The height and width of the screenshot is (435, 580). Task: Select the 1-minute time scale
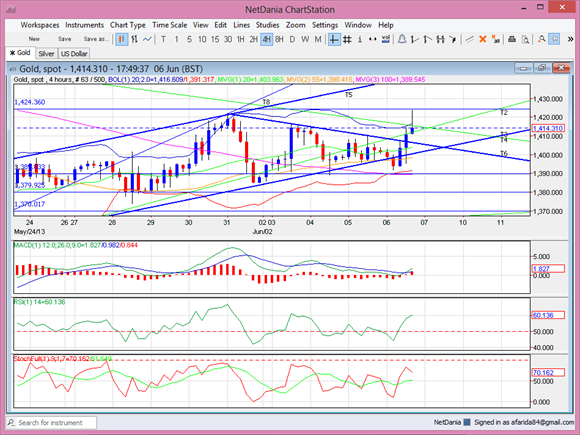point(176,39)
